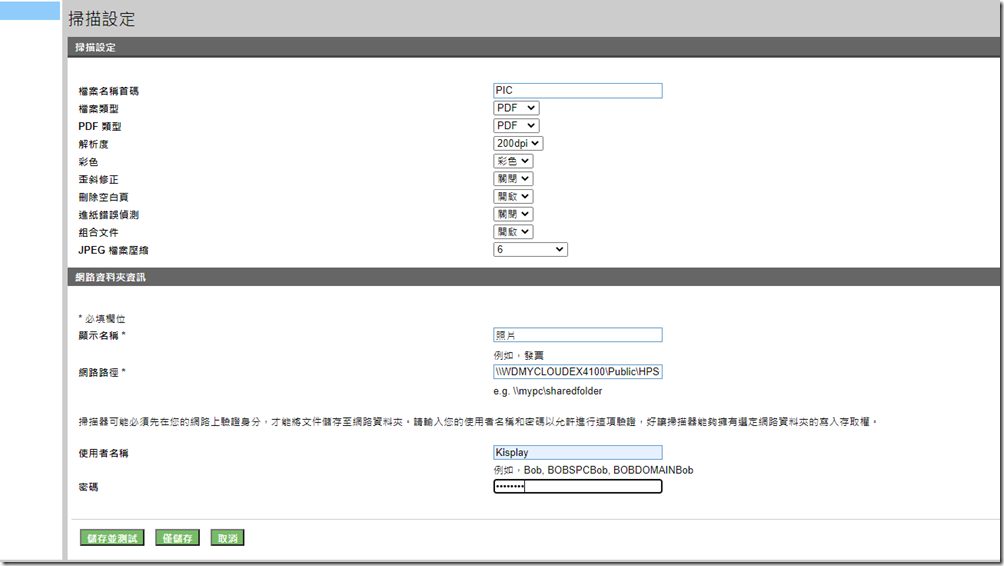Click the 顯示名稱 input field
The width and height of the screenshot is (1004, 566).
pos(577,335)
